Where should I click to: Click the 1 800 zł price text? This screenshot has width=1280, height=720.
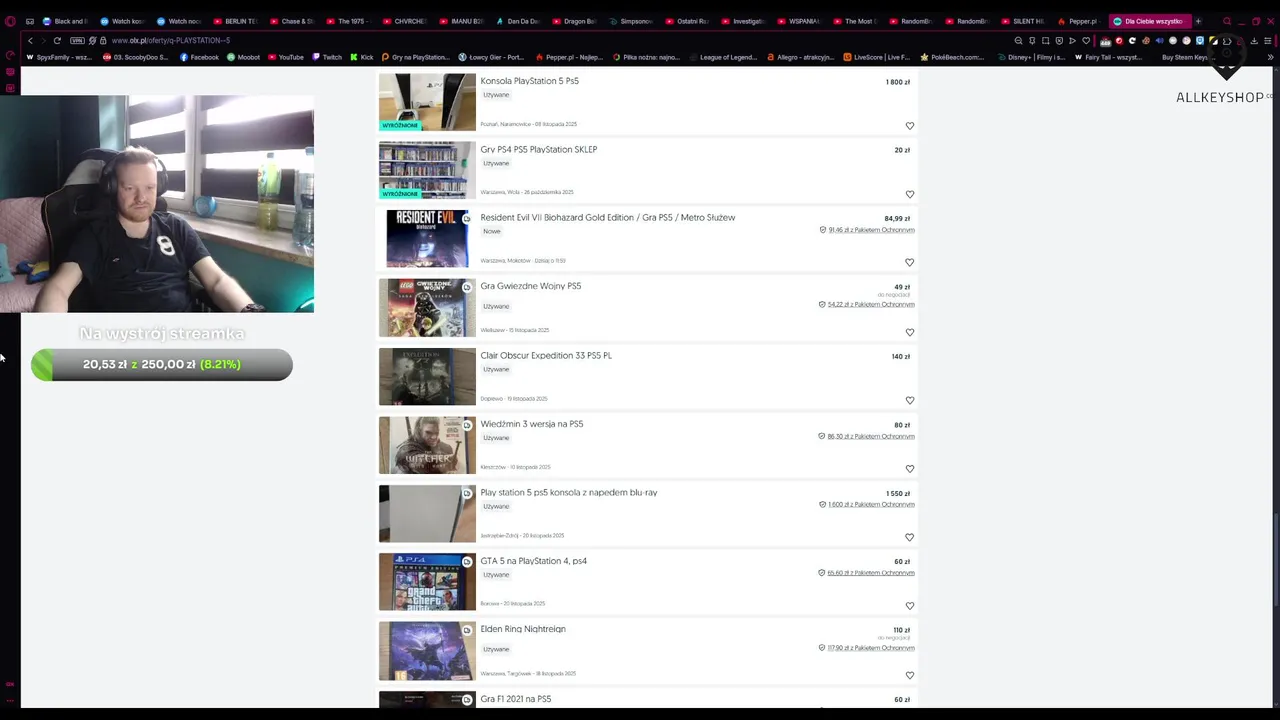click(898, 82)
